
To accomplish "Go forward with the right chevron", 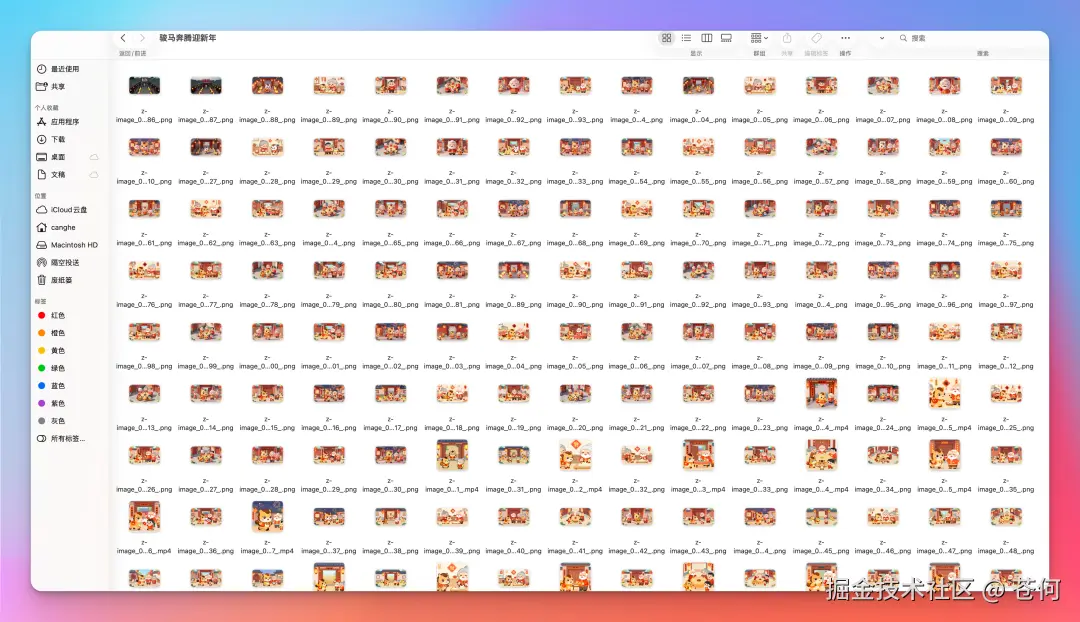I will coord(142,38).
